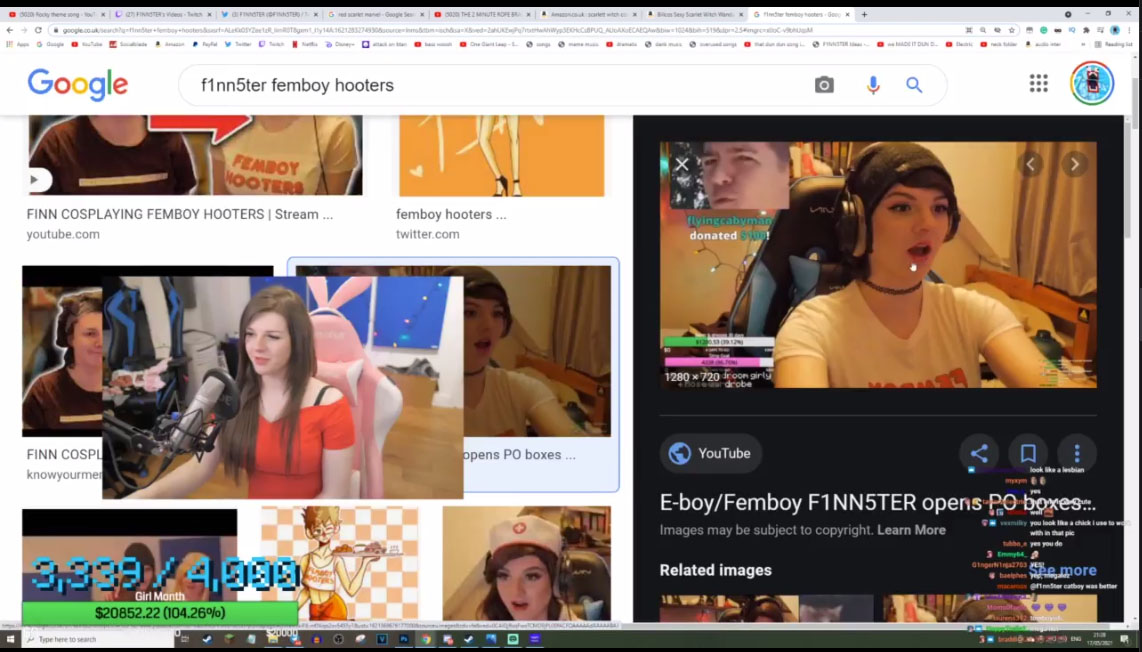
Task: Click the browser back arrow
Action: click(x=9, y=30)
